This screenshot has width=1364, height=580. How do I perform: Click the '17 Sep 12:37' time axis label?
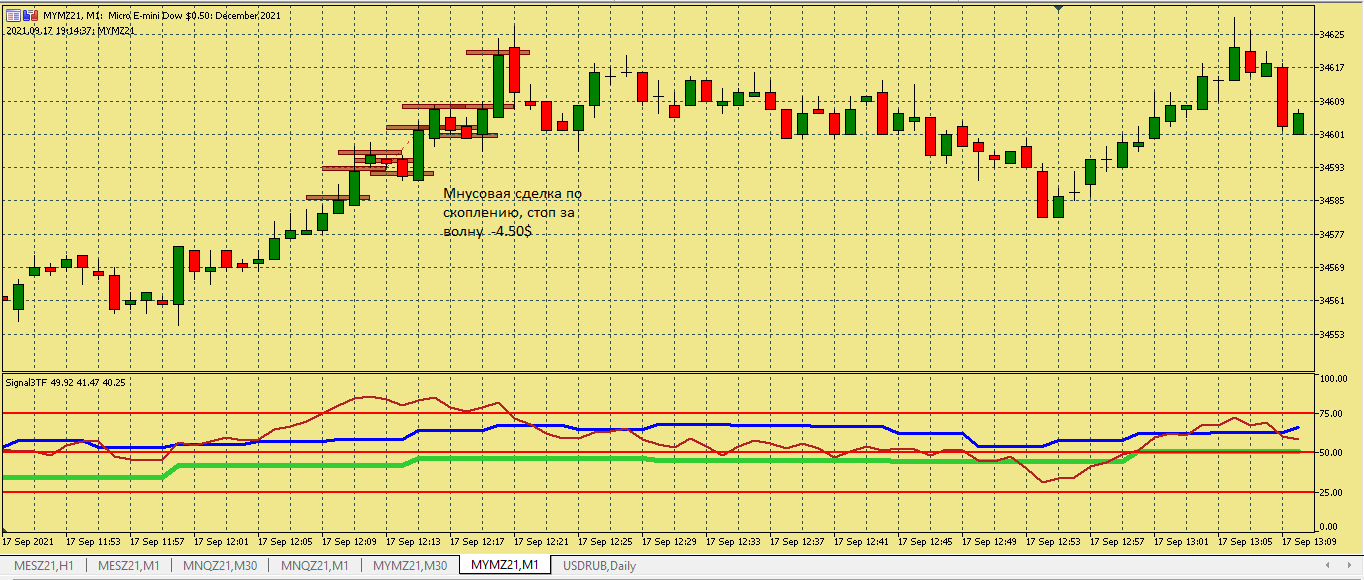tap(797, 542)
